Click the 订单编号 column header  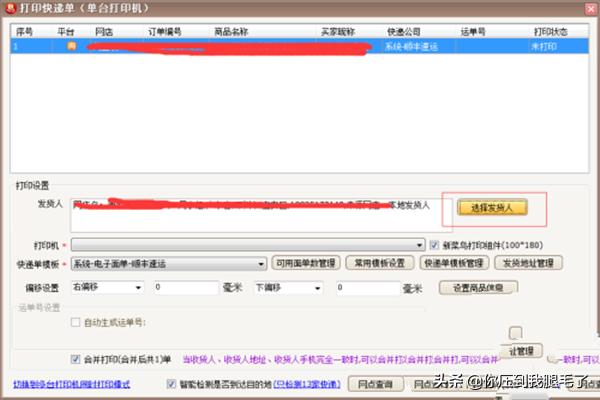point(165,31)
